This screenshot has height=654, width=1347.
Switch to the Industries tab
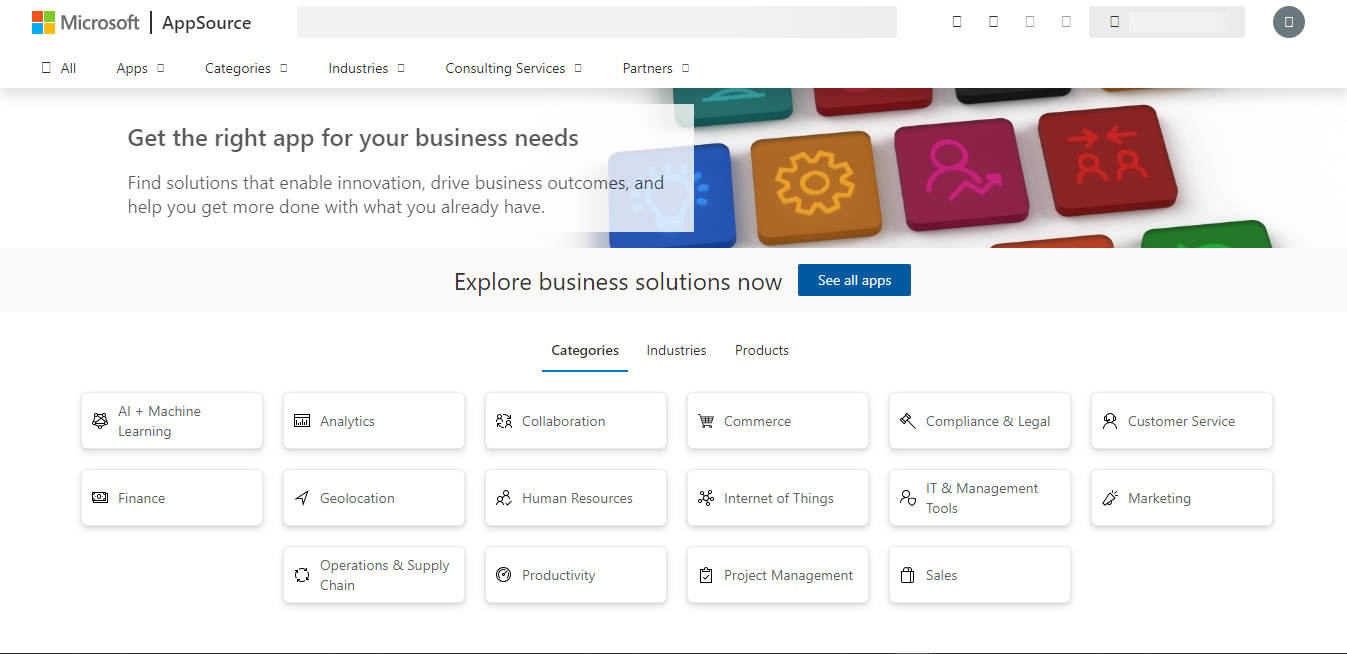pyautogui.click(x=676, y=350)
